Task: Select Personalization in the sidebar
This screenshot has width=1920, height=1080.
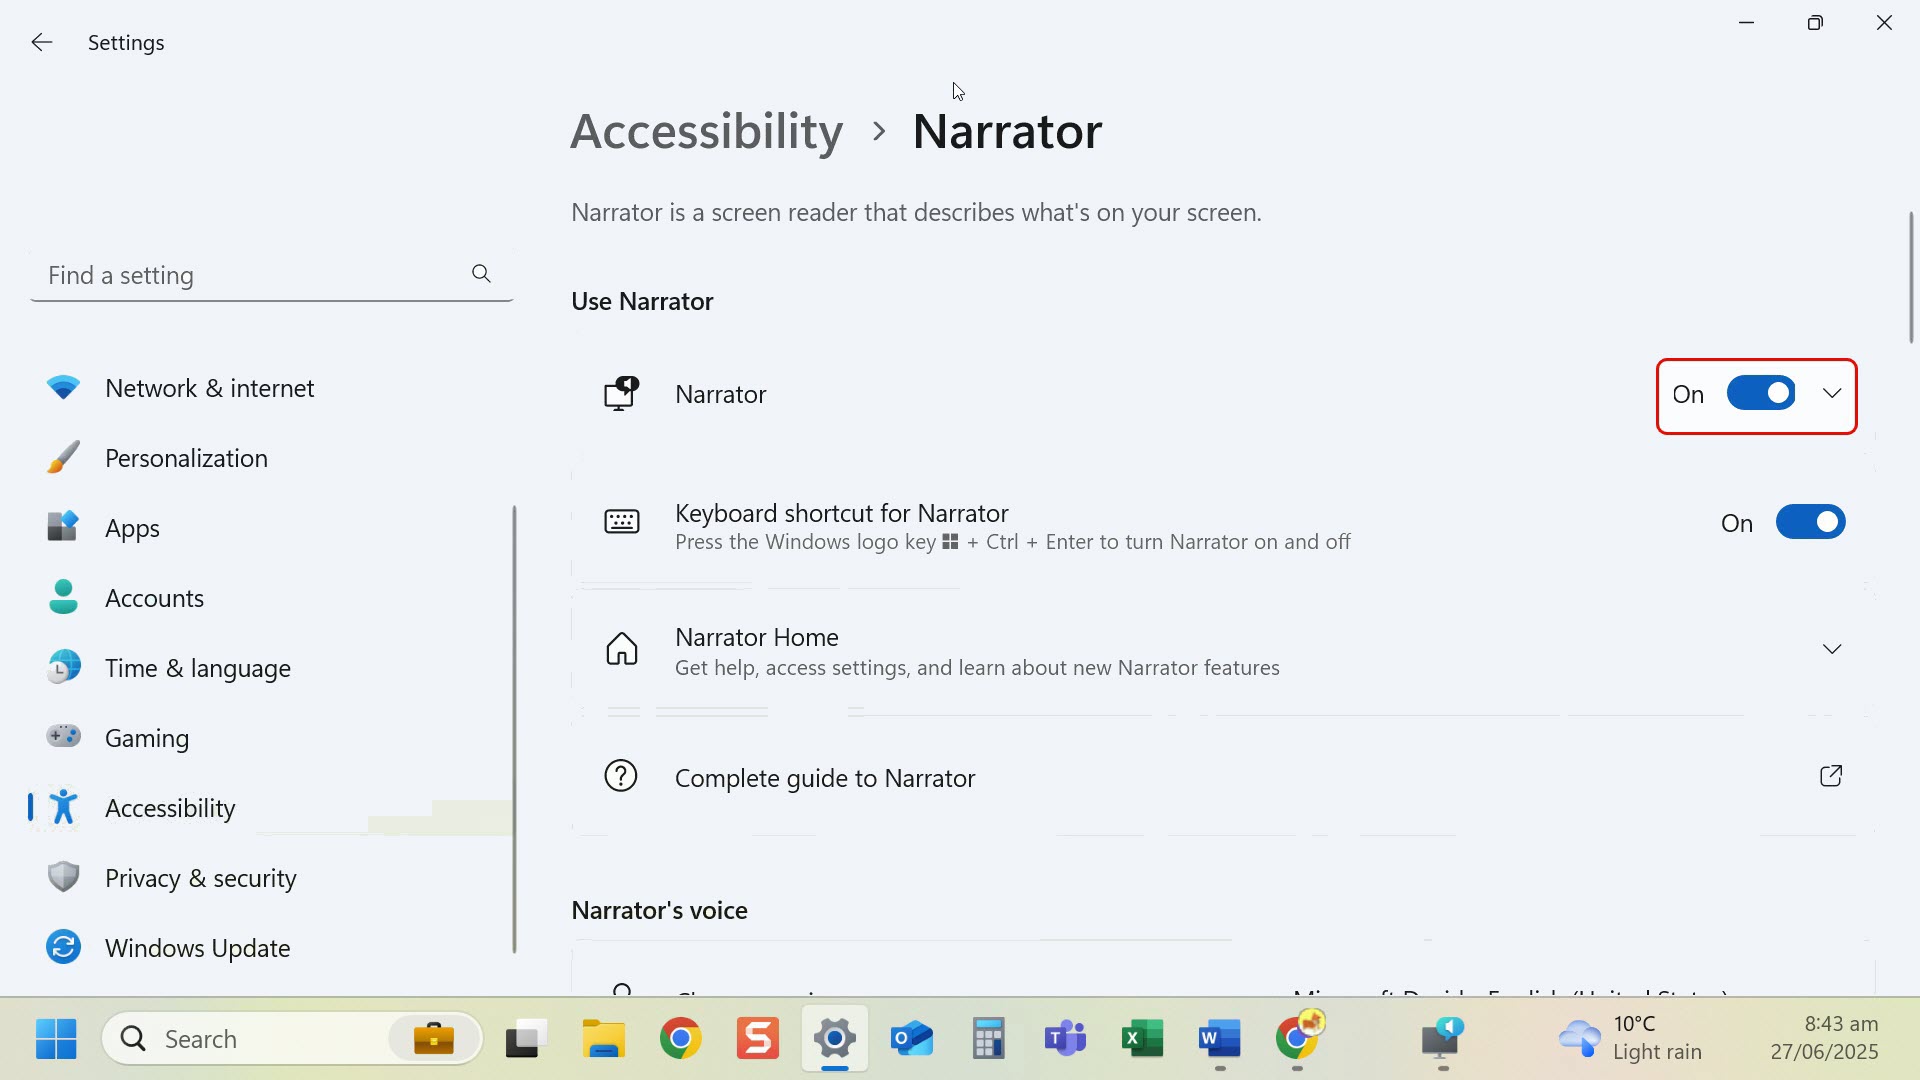Action: [270, 458]
